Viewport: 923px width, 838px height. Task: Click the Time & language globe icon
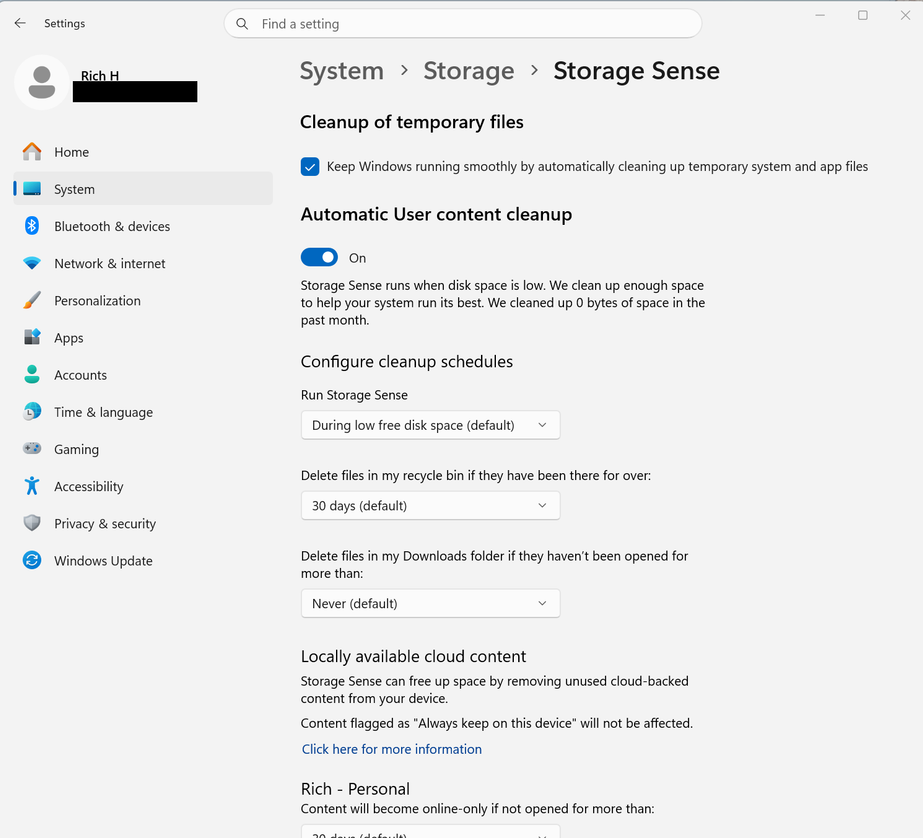pos(32,411)
